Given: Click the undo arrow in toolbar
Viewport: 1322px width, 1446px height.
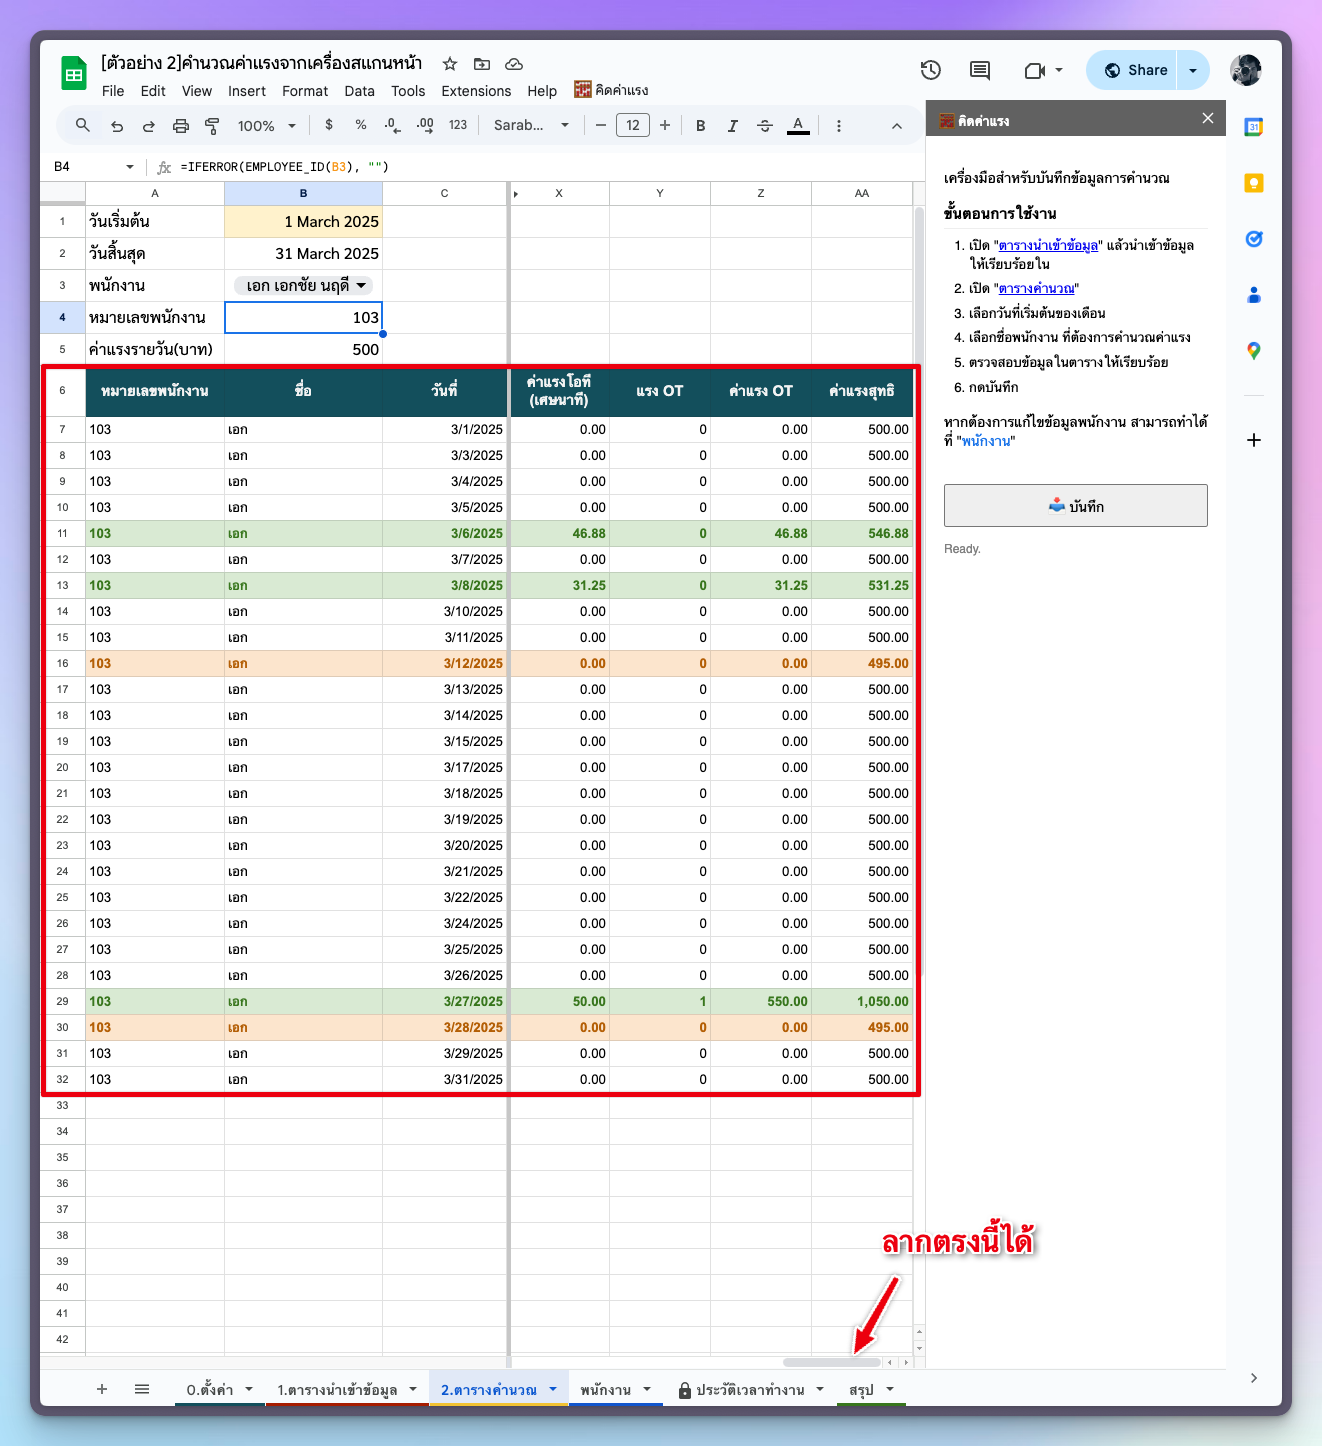Looking at the screenshot, I should click(x=117, y=126).
